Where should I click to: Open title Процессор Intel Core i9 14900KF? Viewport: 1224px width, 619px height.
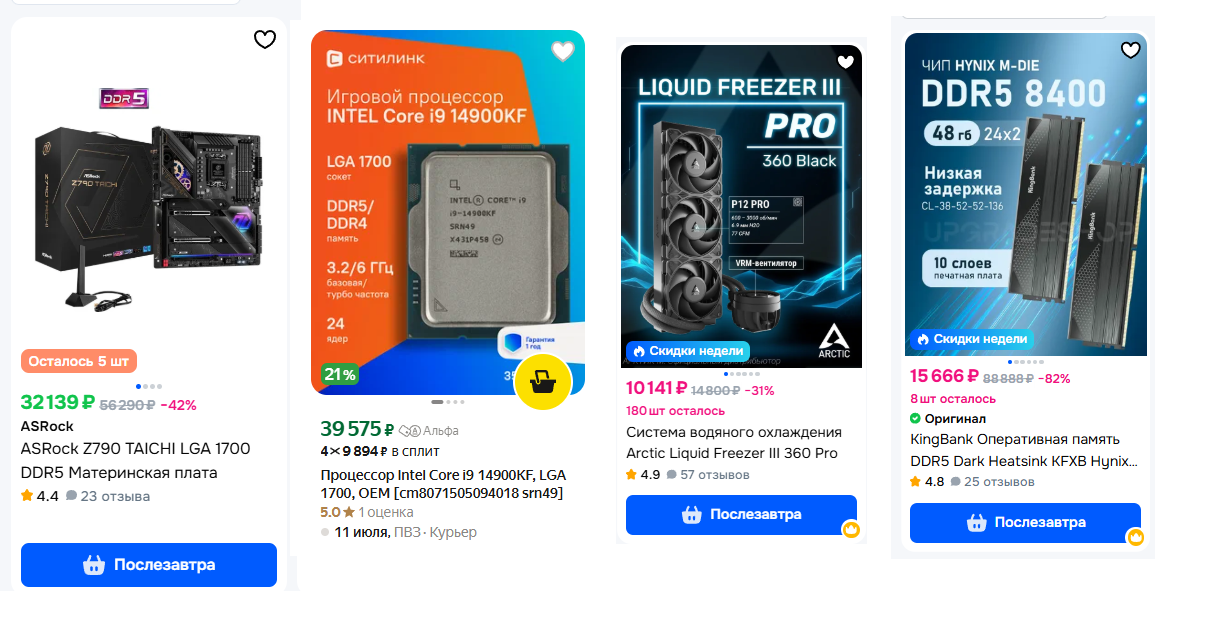[443, 484]
